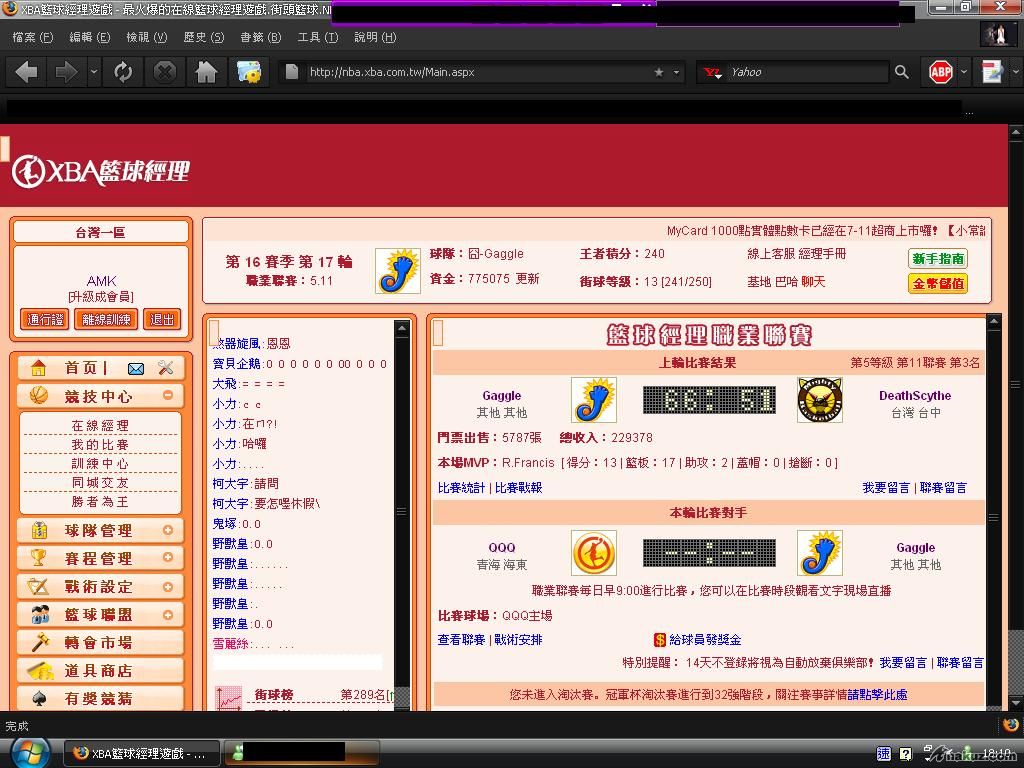Open history dropdown next to forward button

(94, 72)
